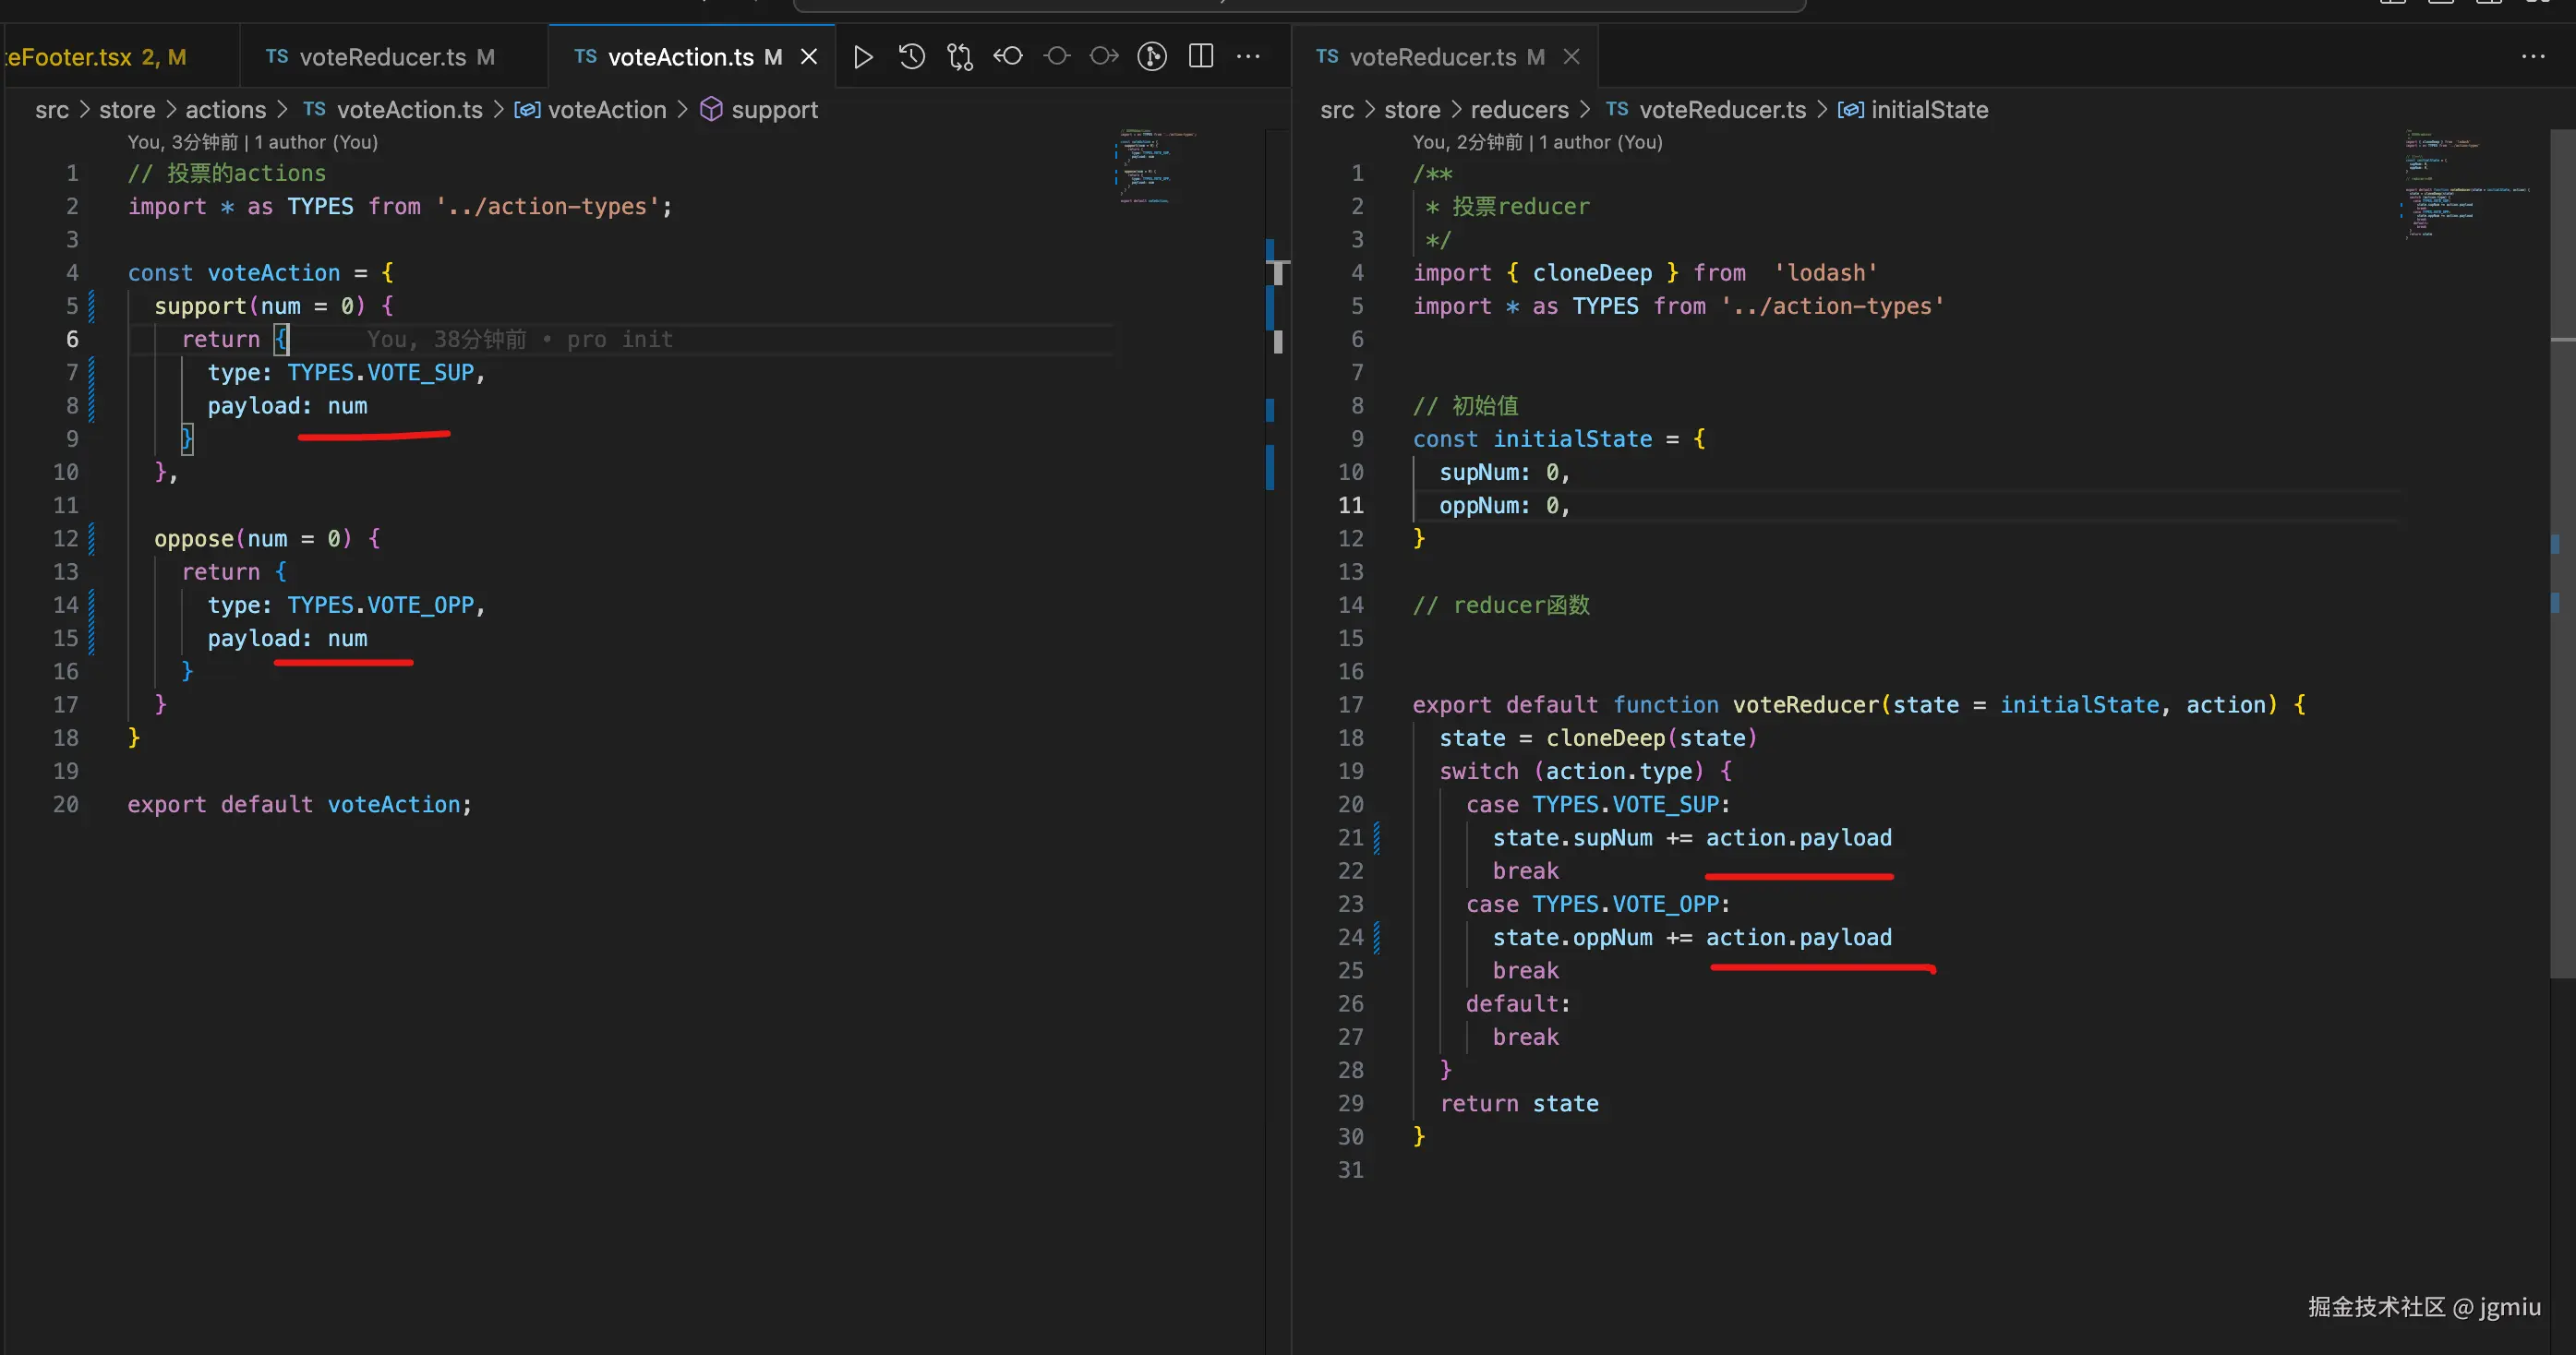Image resolution: width=2576 pixels, height=1355 pixels.
Task: Go to next change arrow icon
Action: (x=1104, y=57)
